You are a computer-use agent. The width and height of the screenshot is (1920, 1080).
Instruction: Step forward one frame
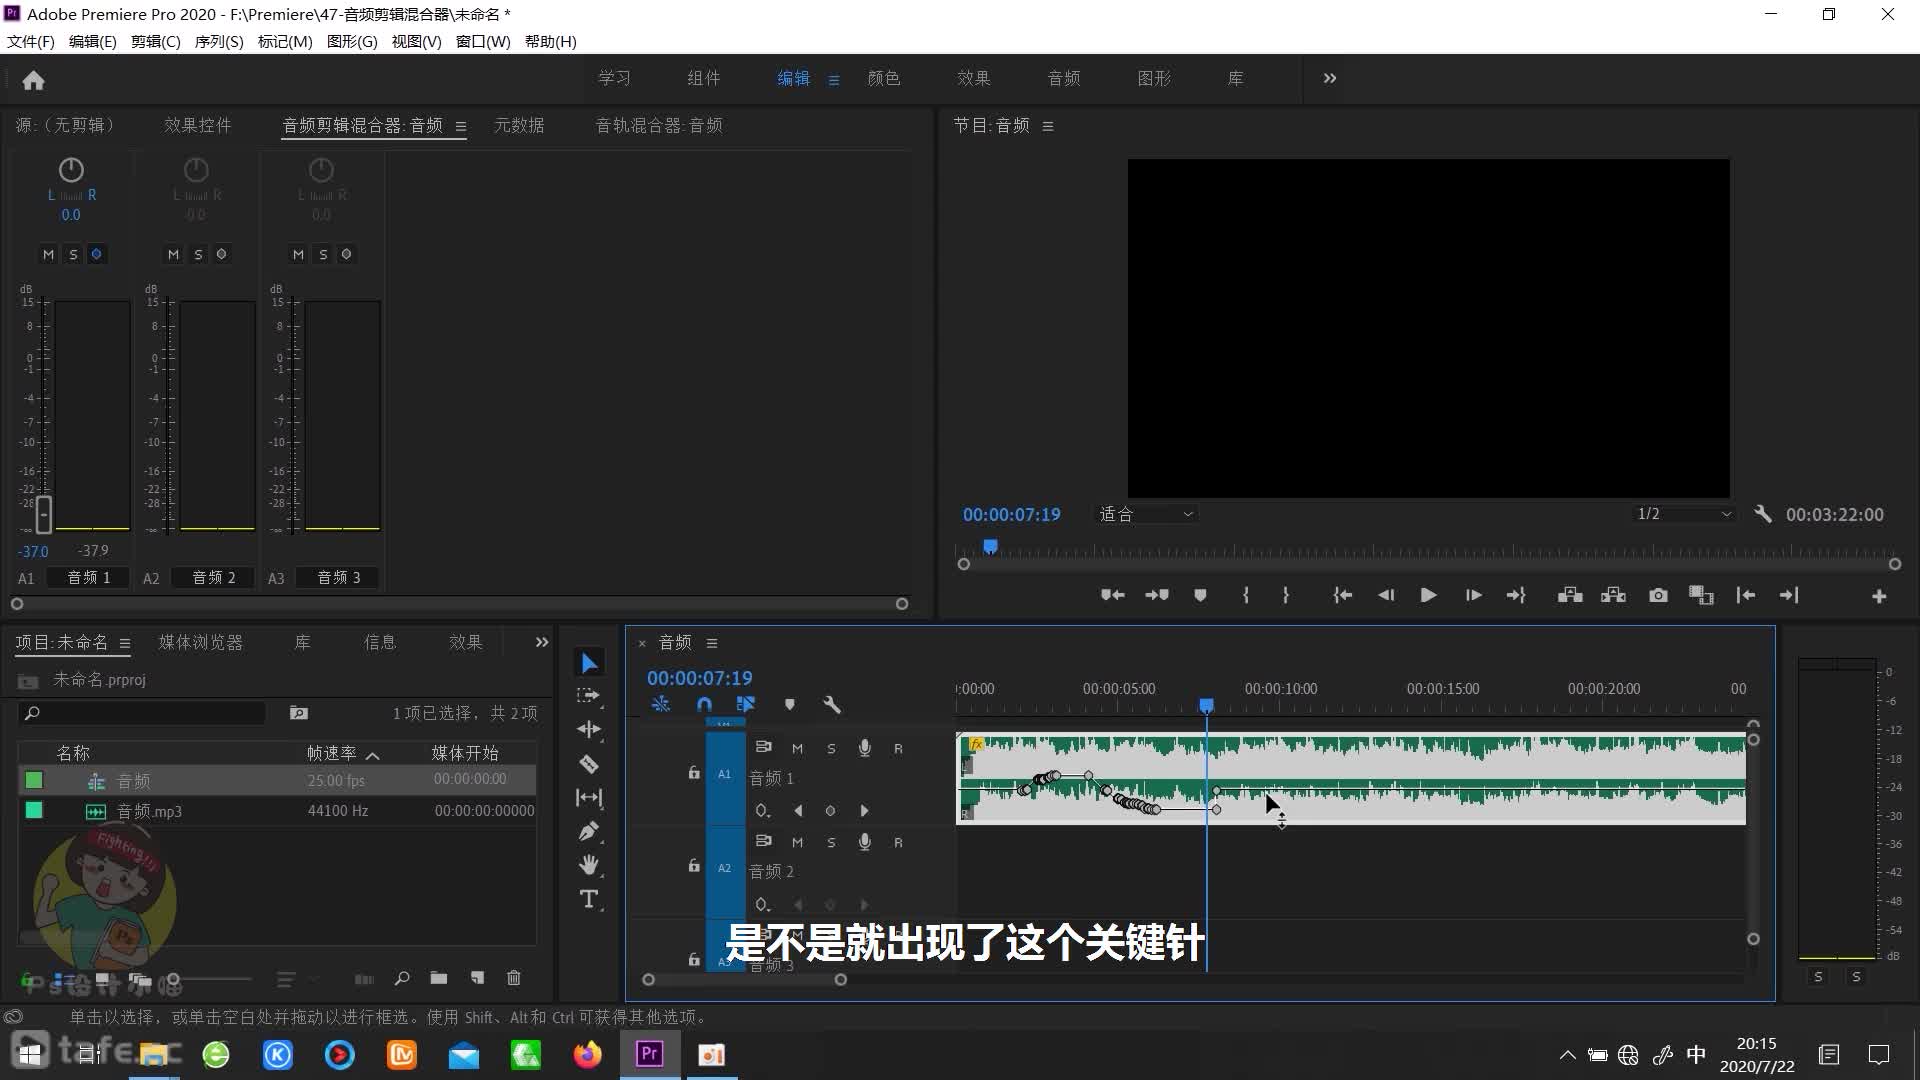click(x=1473, y=596)
